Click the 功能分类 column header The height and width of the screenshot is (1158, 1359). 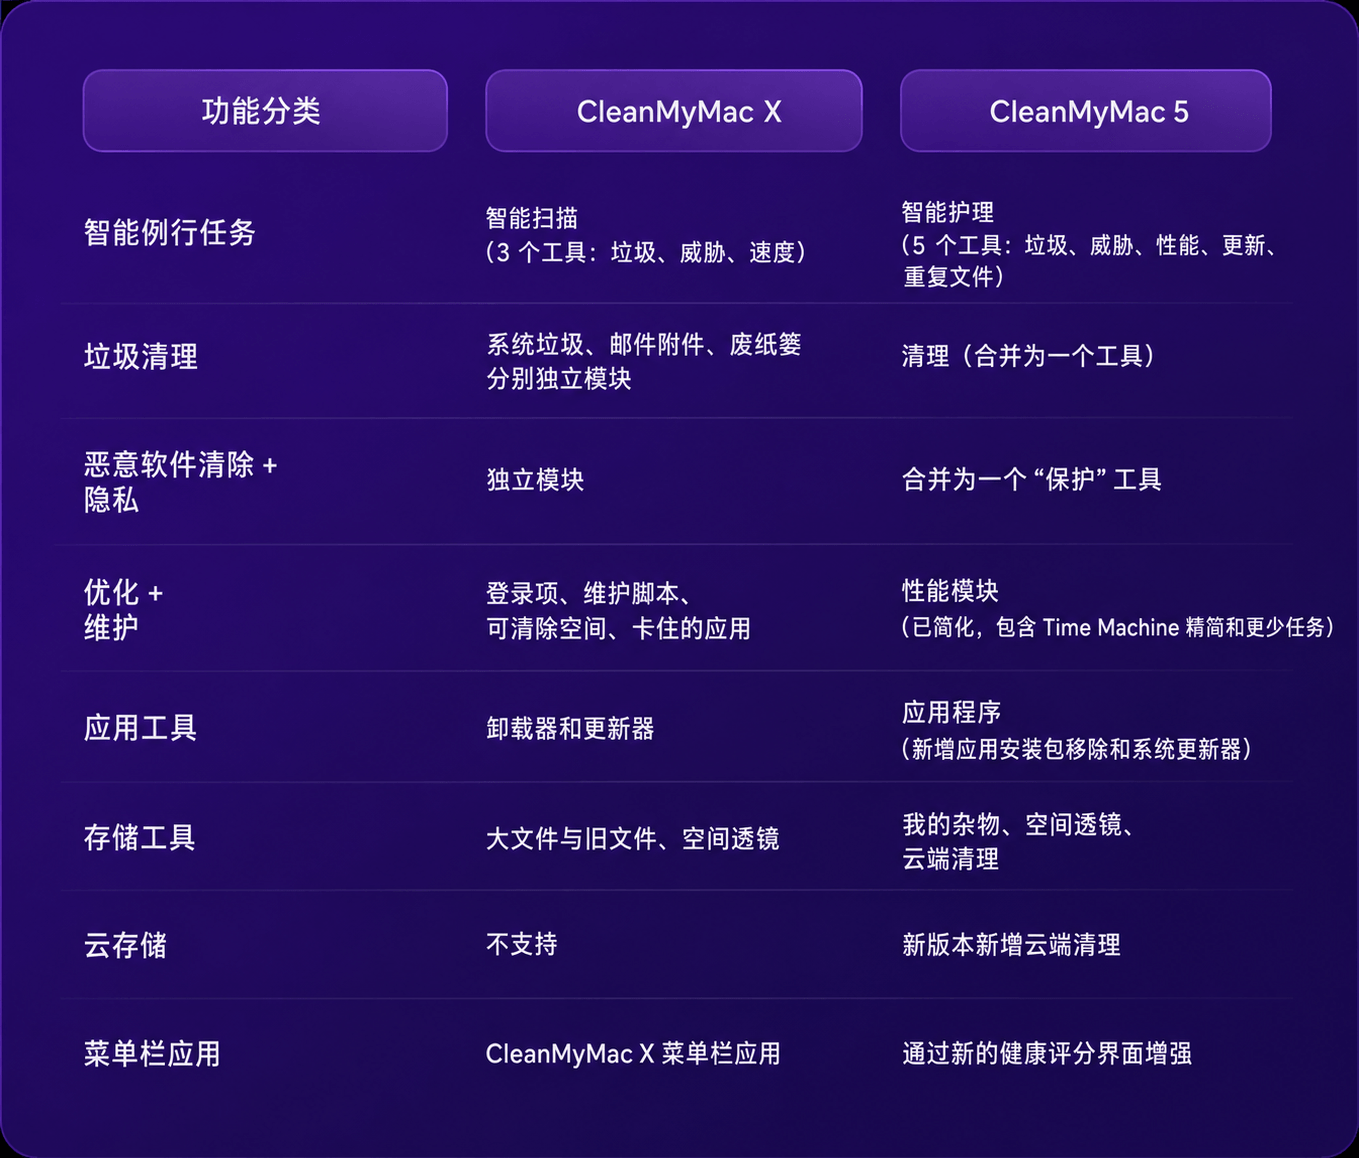(265, 111)
